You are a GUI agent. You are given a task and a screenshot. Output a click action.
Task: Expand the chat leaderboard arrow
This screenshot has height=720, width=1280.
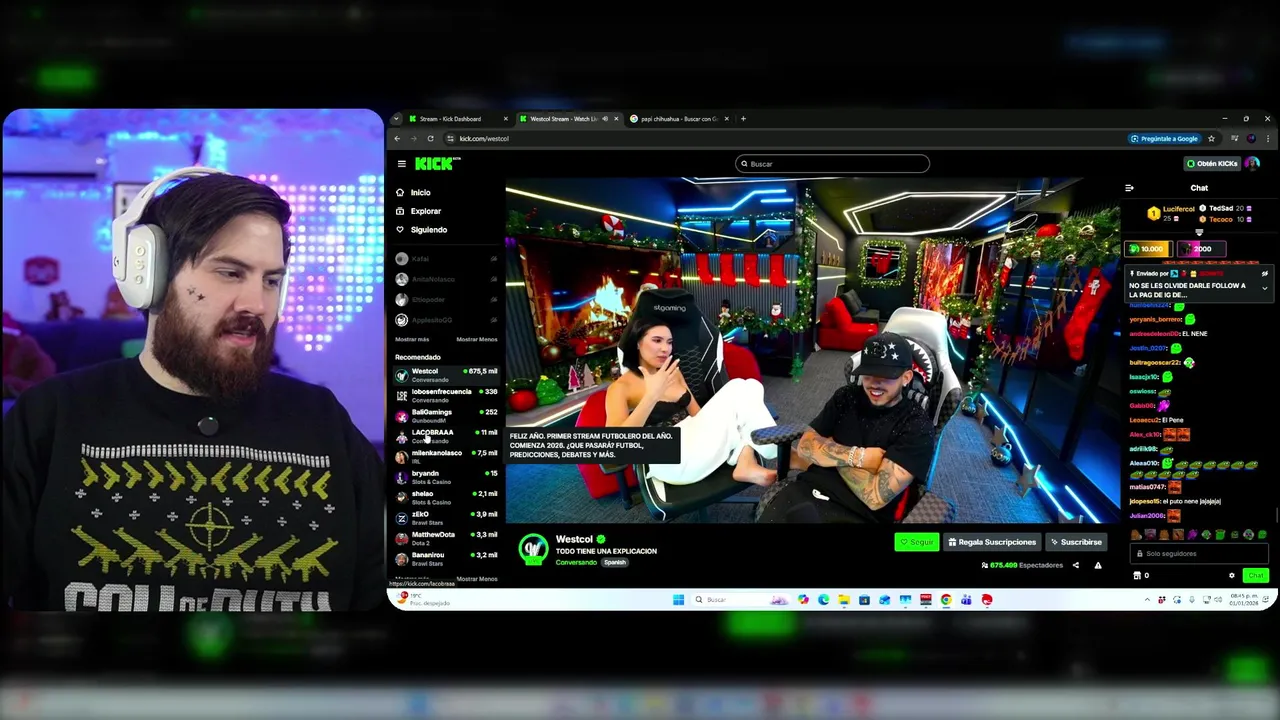[x=1199, y=232]
